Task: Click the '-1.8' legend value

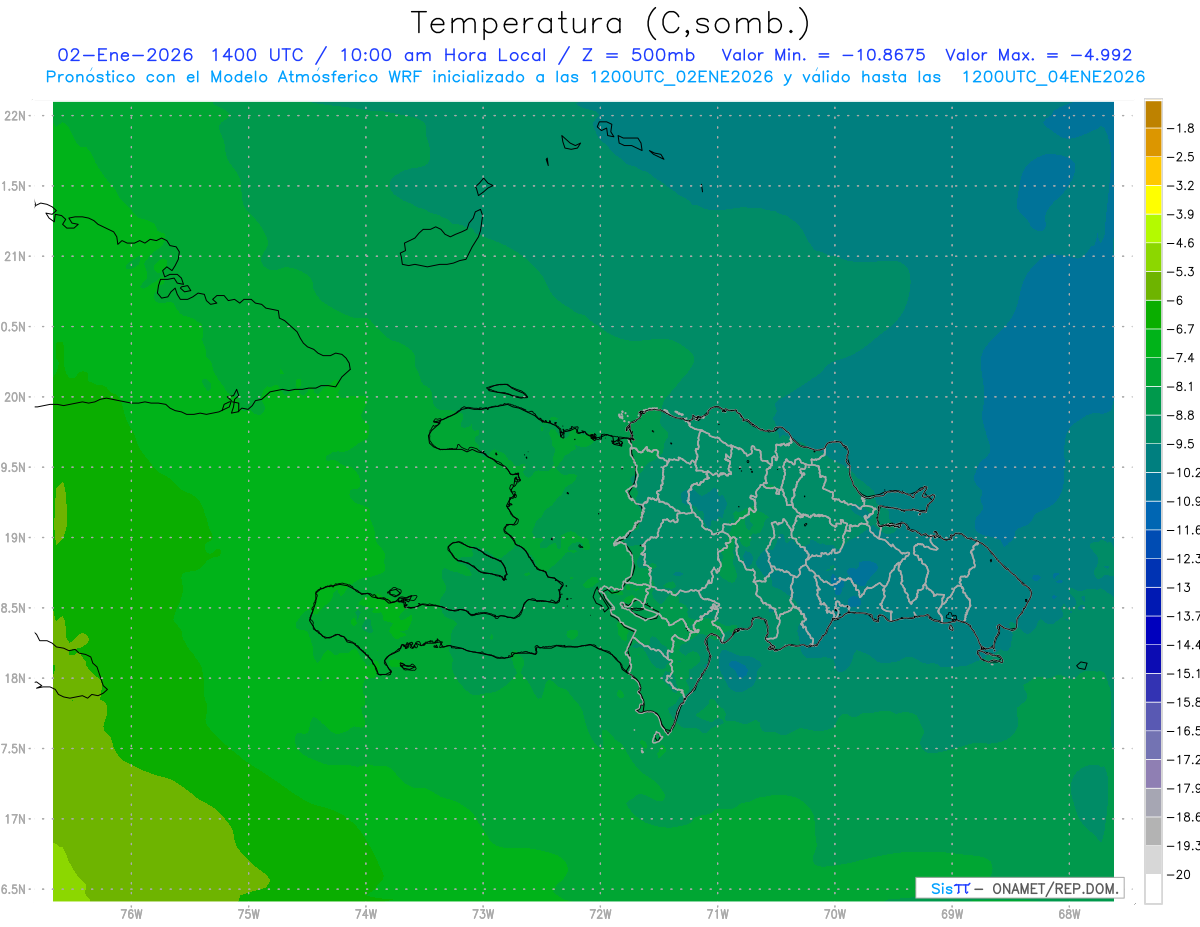Action: [1182, 128]
